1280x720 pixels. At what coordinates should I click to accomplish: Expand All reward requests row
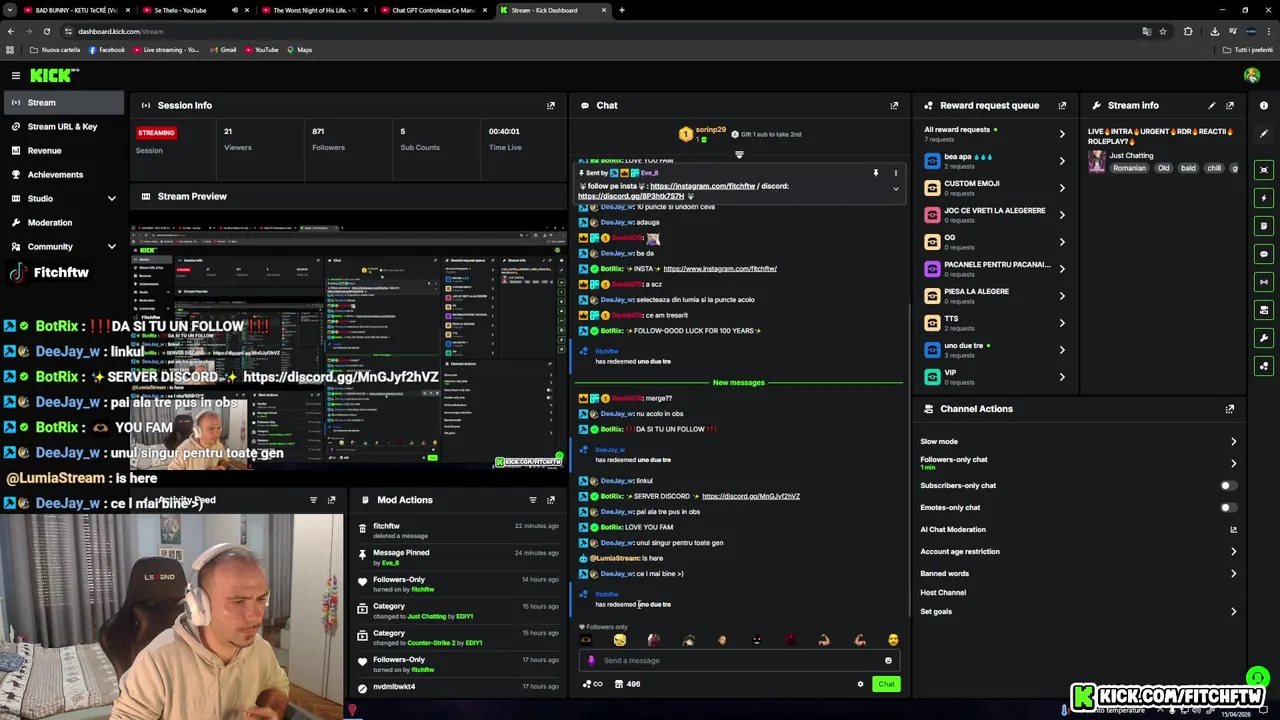point(995,133)
